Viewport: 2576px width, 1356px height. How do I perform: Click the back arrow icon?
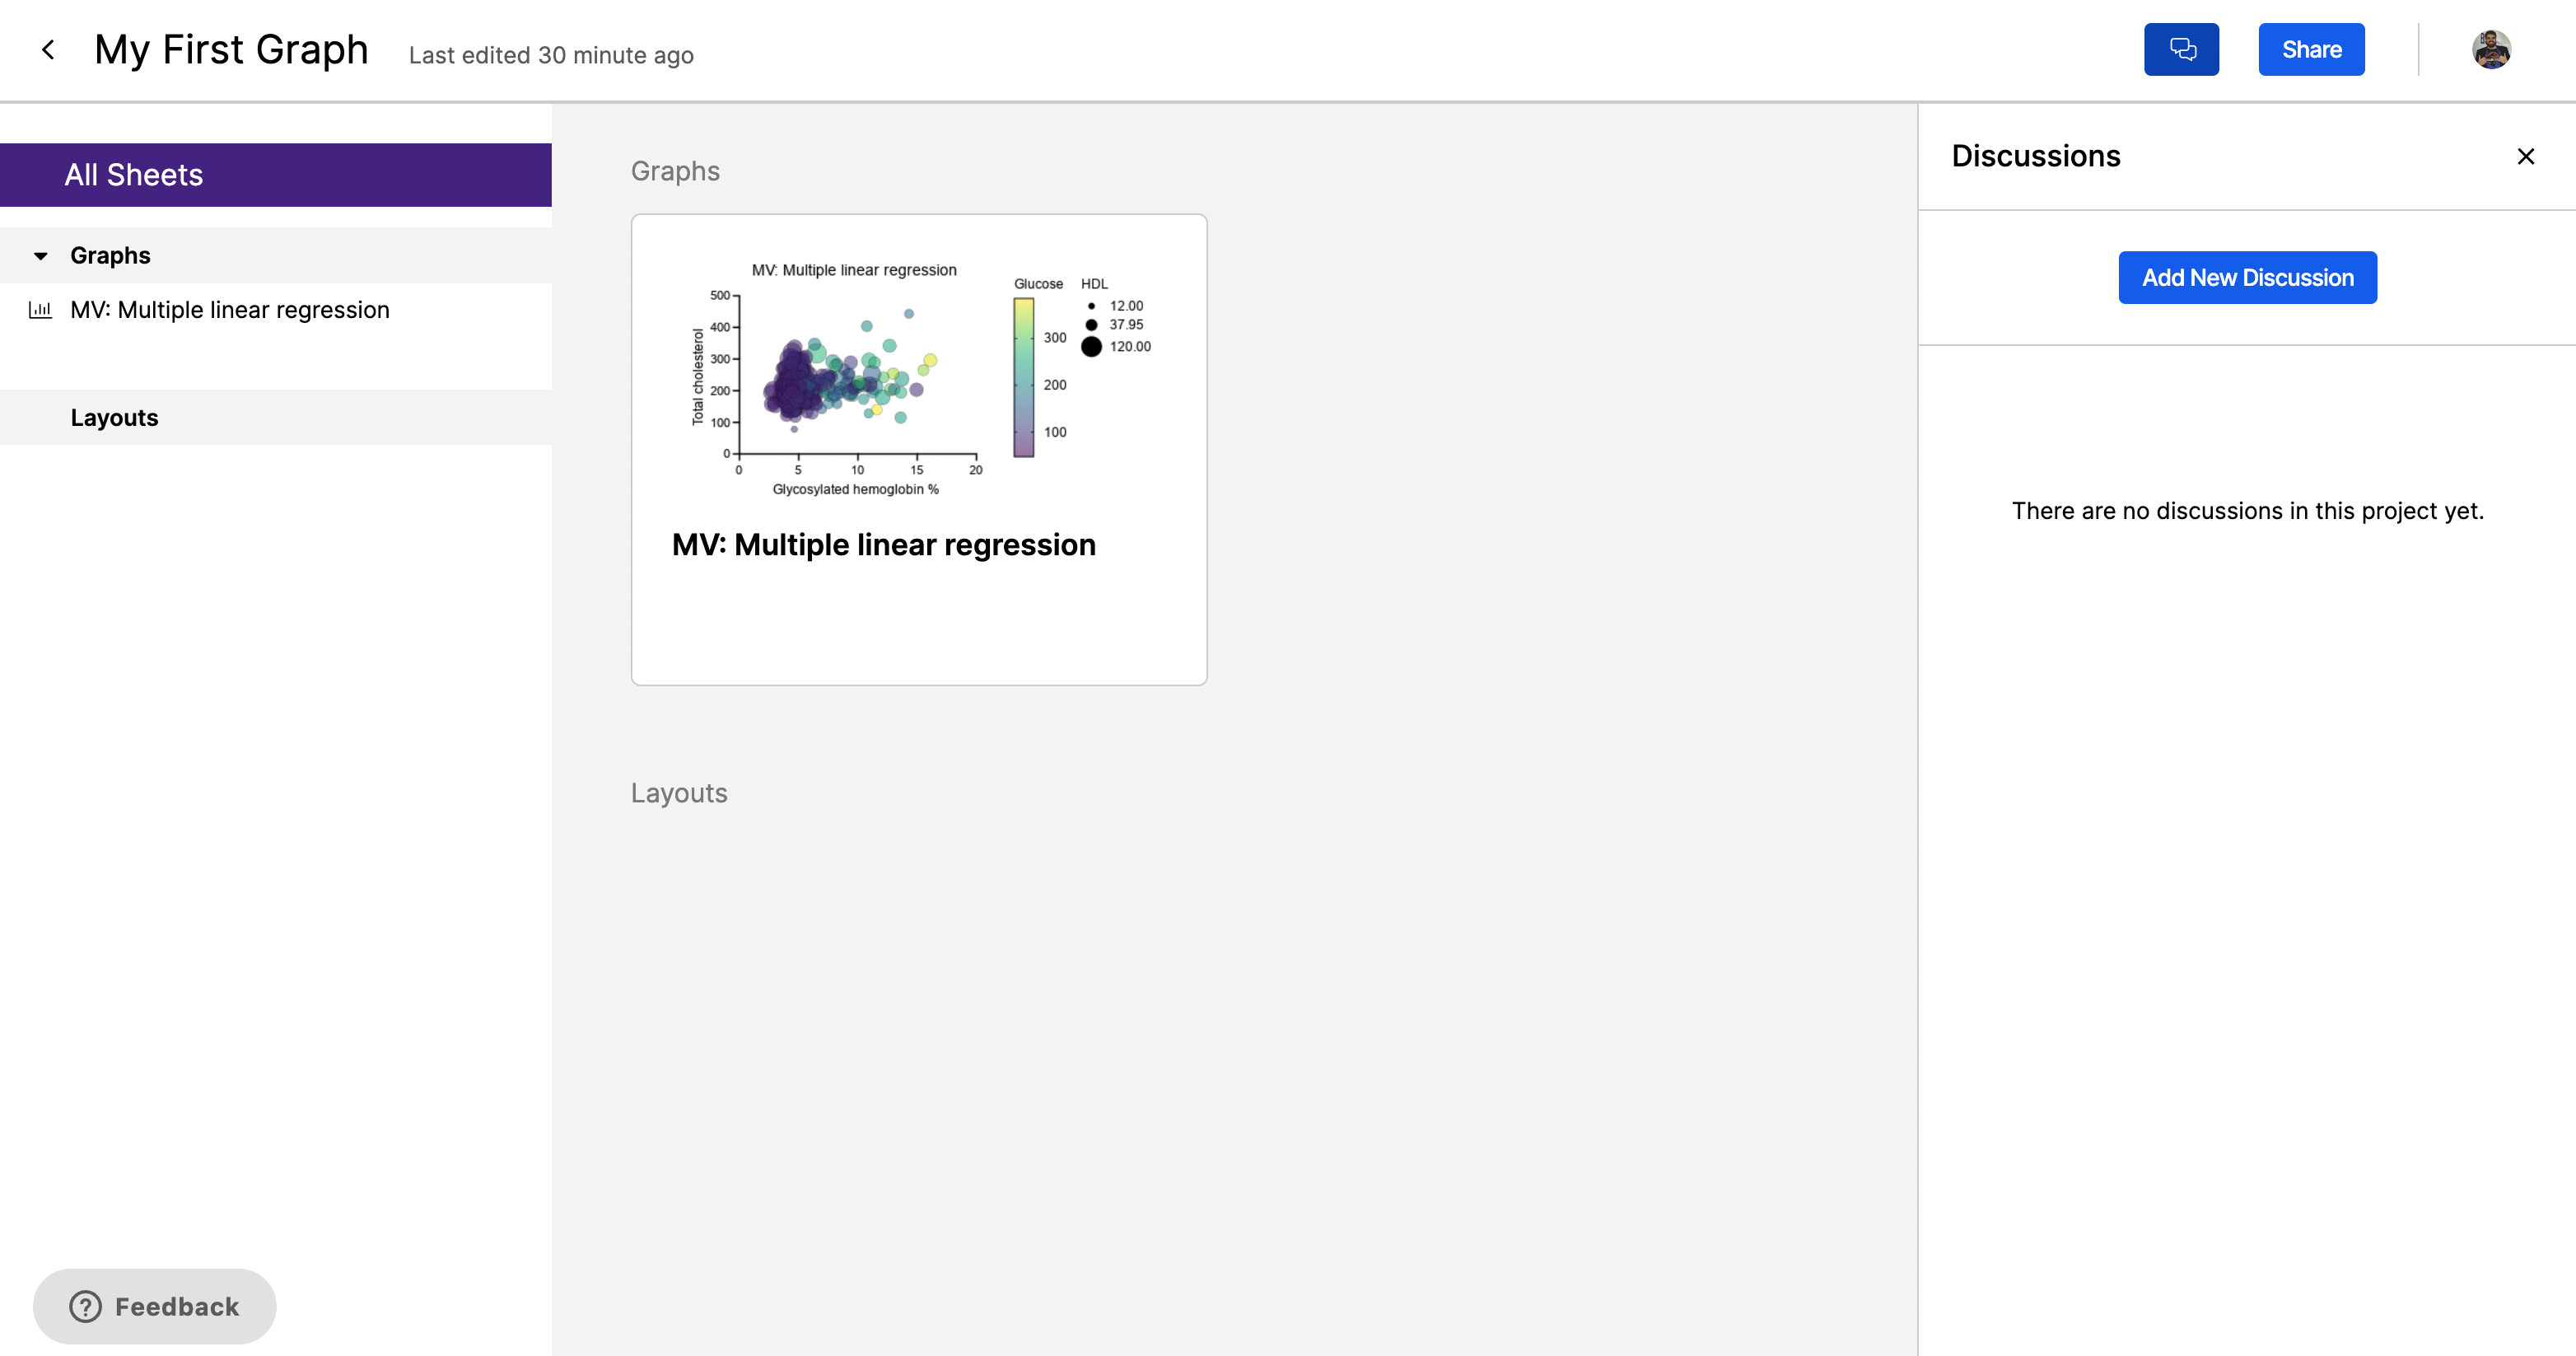[48, 50]
